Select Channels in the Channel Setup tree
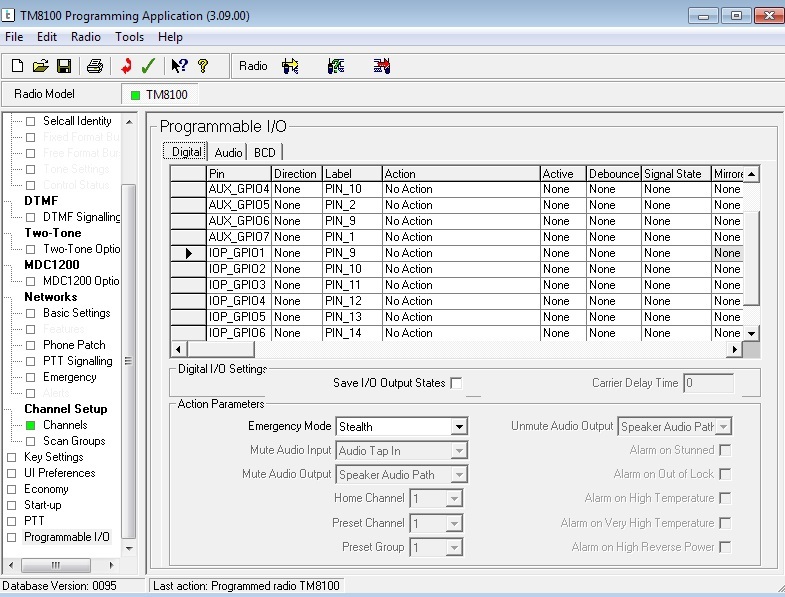Image resolution: width=785 pixels, height=597 pixels. [64, 425]
